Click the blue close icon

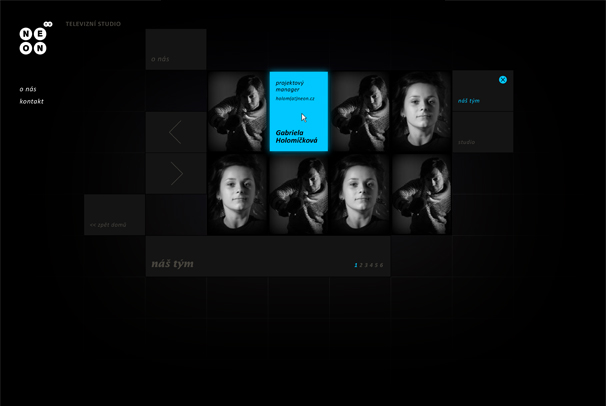(x=503, y=80)
